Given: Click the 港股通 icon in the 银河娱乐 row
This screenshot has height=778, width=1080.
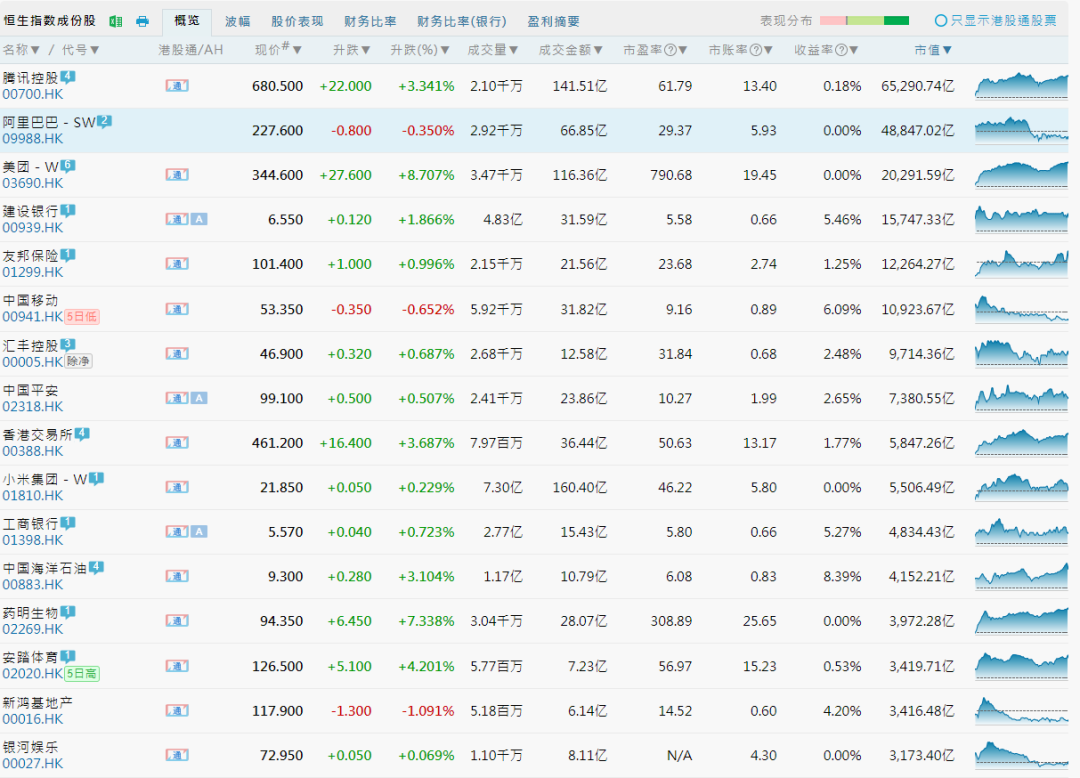Looking at the screenshot, I should (x=177, y=755).
